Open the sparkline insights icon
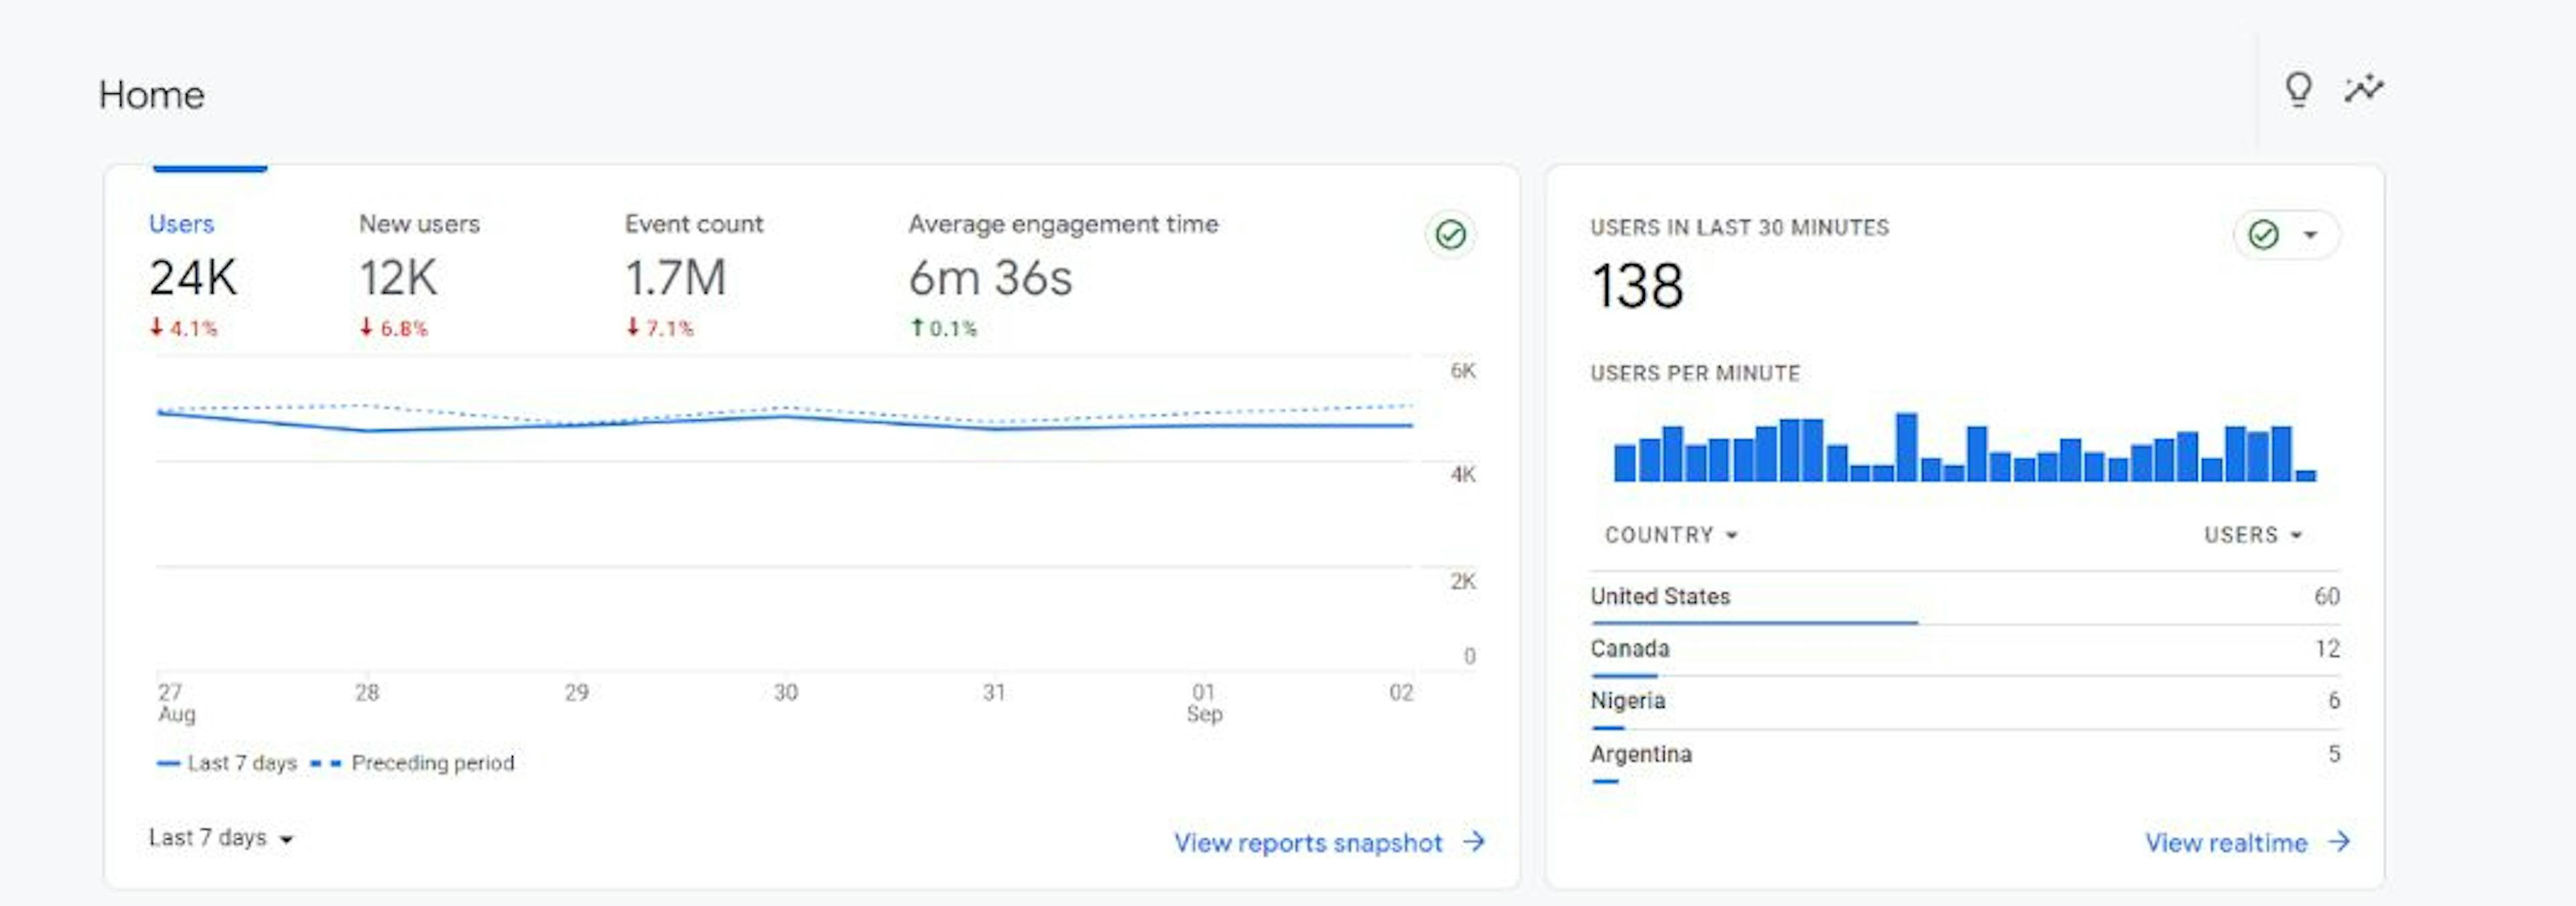 (x=2364, y=89)
